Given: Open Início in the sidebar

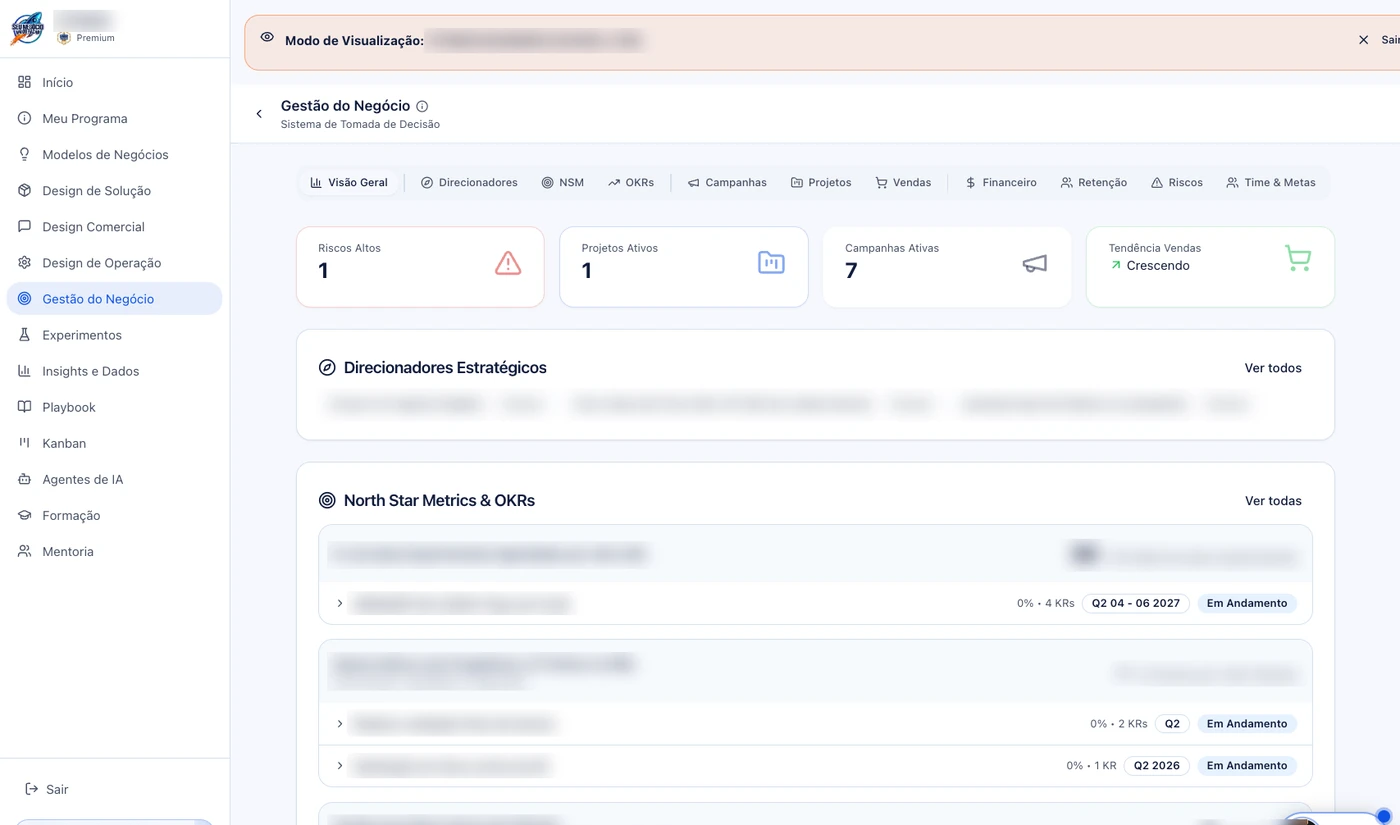Looking at the screenshot, I should point(114,82).
